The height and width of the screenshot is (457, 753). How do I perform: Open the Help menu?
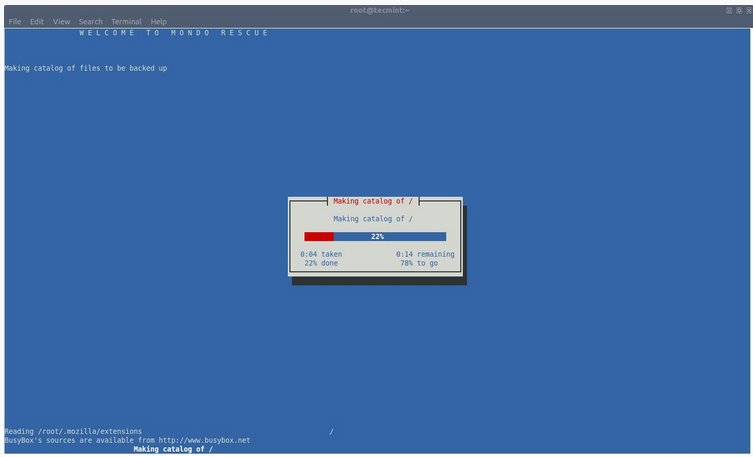(159, 21)
